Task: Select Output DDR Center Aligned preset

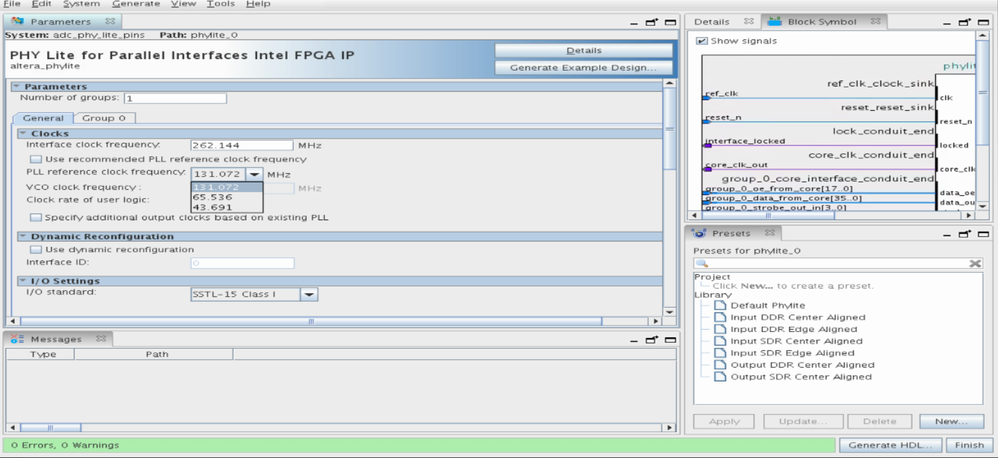Action: [x=802, y=365]
